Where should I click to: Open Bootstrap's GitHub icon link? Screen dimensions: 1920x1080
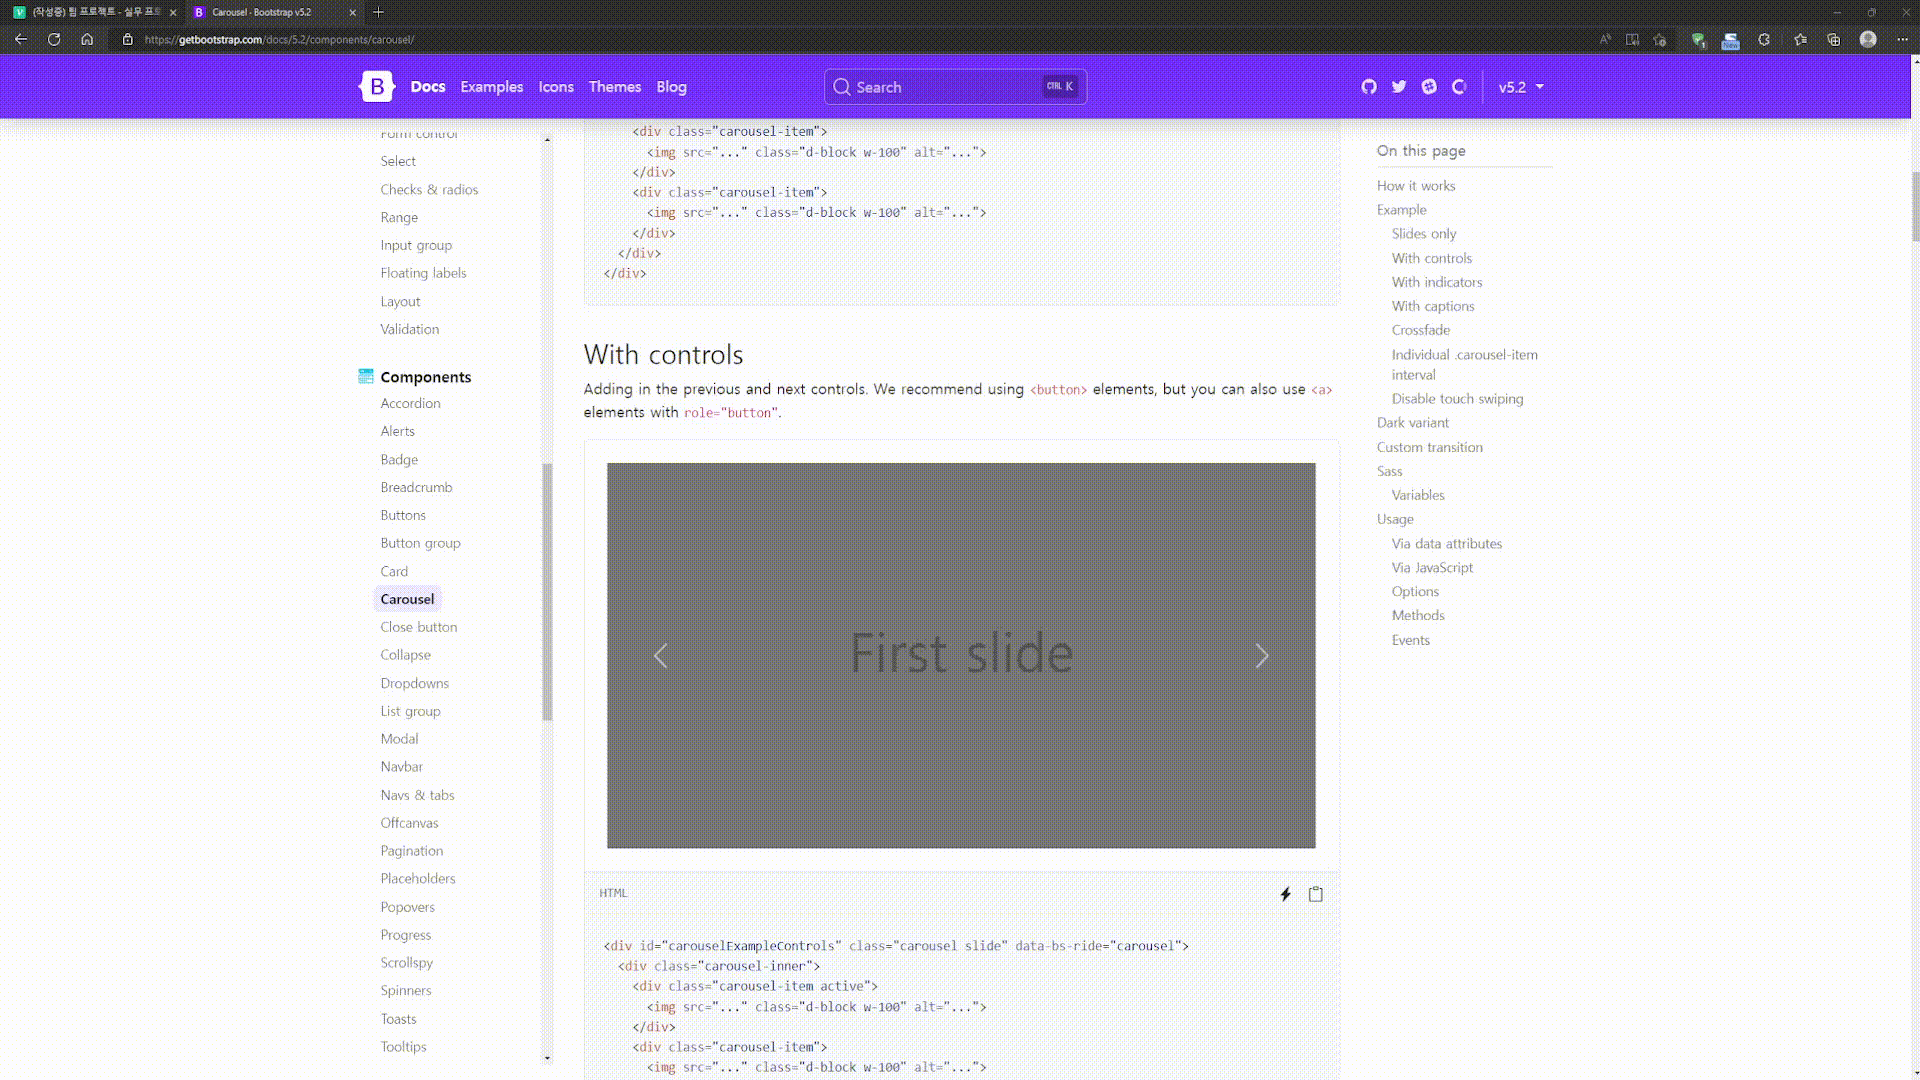tap(1369, 87)
